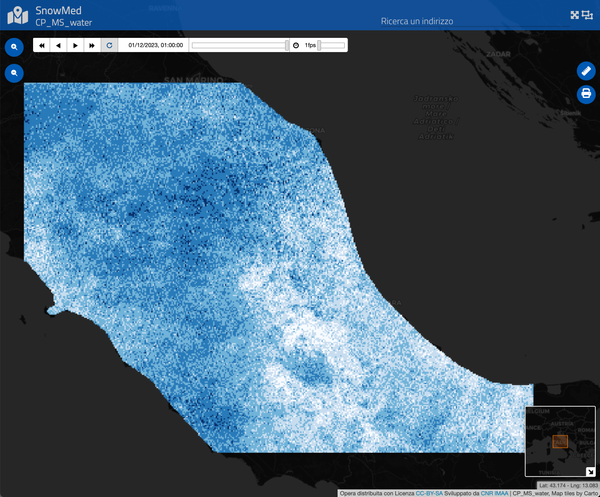The width and height of the screenshot is (600, 497).
Task: Click the SnowMed map logo icon
Action: pos(17,15)
